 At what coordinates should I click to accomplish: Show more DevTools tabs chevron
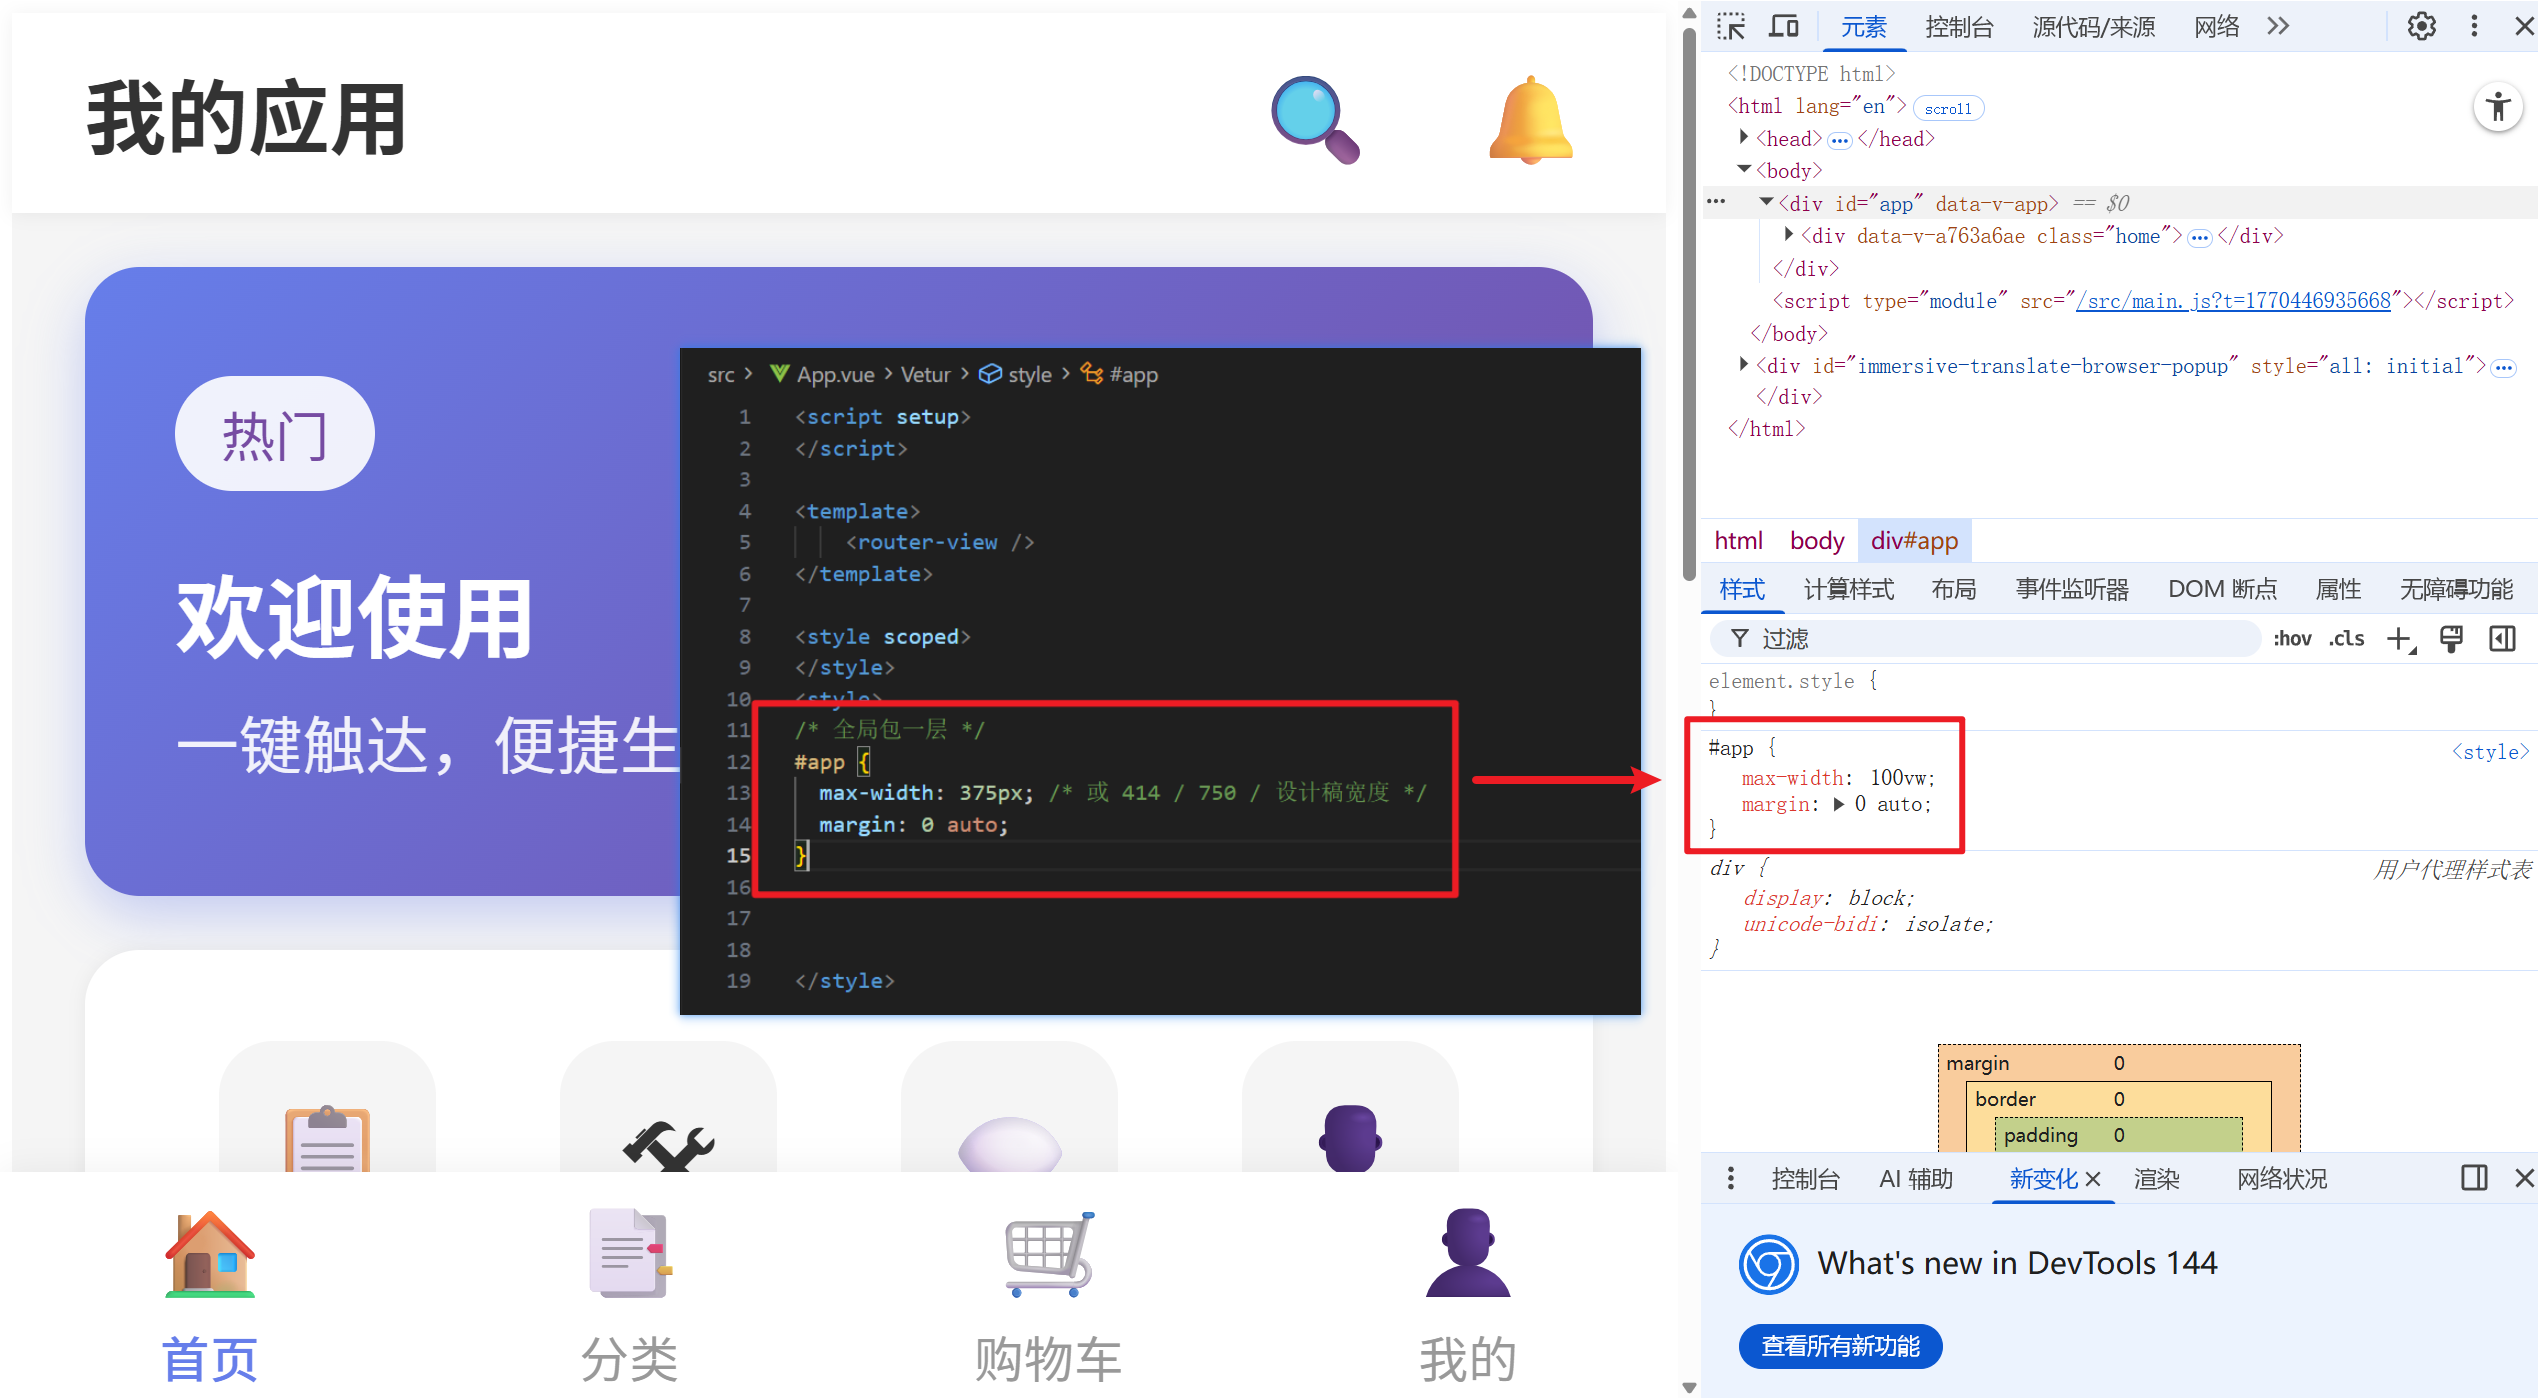pos(2278,27)
